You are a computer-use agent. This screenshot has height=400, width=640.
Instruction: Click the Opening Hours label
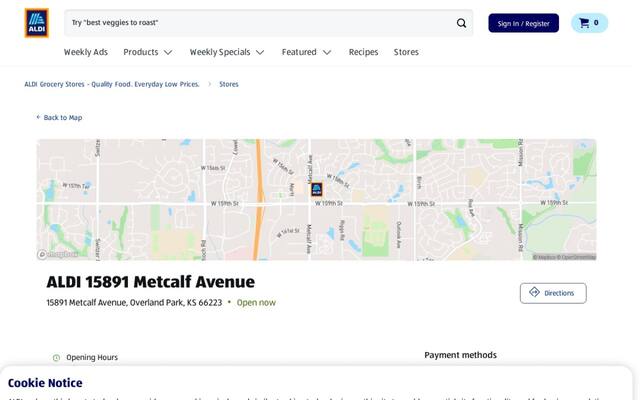[x=92, y=358]
